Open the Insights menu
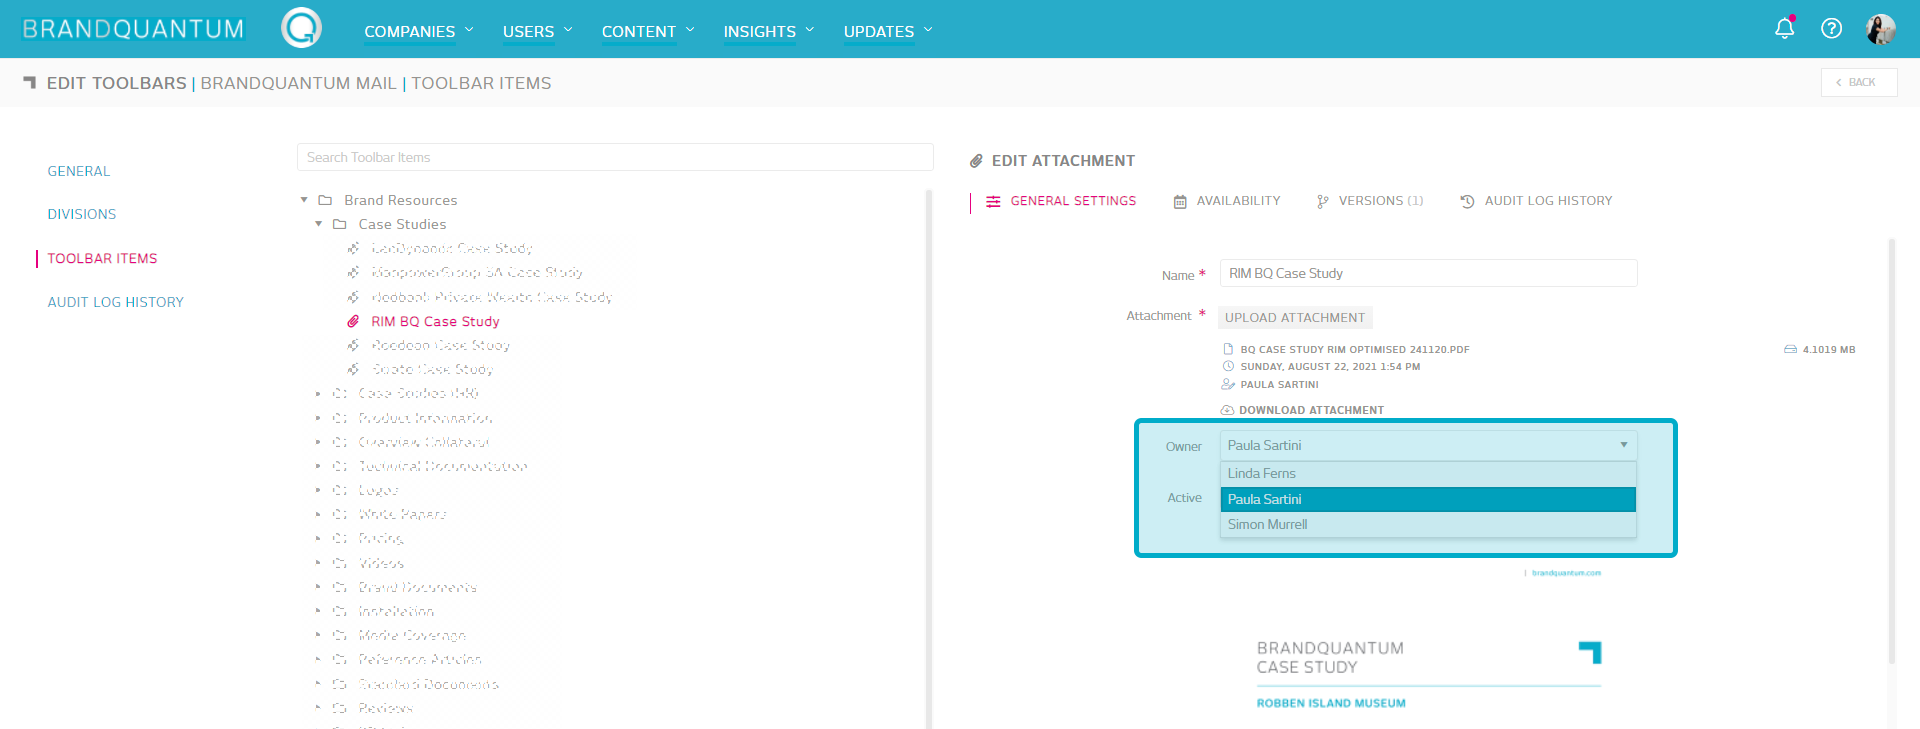The image size is (1920, 729). (769, 32)
